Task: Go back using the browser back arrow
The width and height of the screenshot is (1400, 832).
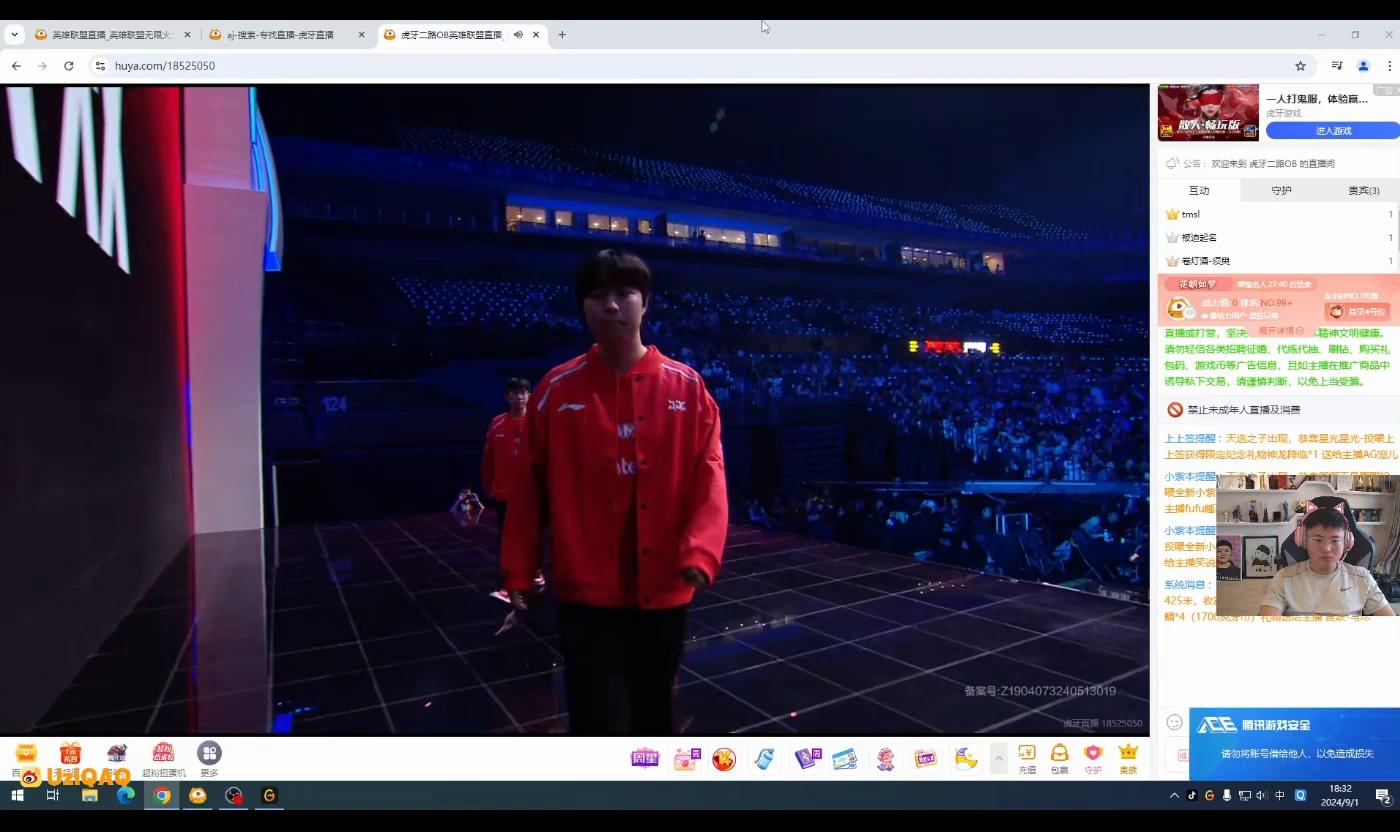Action: point(16,66)
